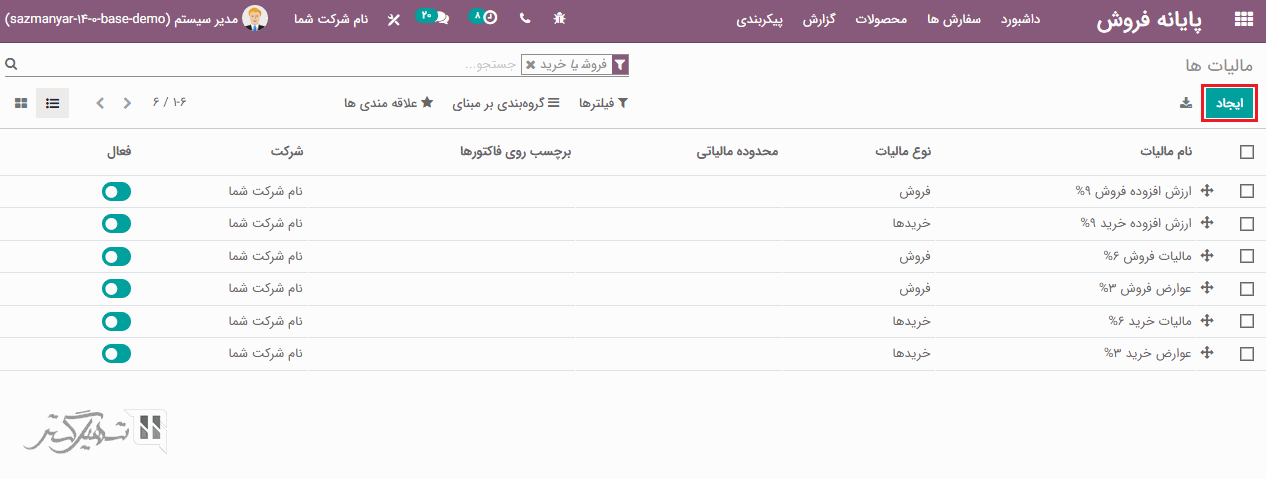
Task: Open the chat messages icon
Action: [441, 18]
